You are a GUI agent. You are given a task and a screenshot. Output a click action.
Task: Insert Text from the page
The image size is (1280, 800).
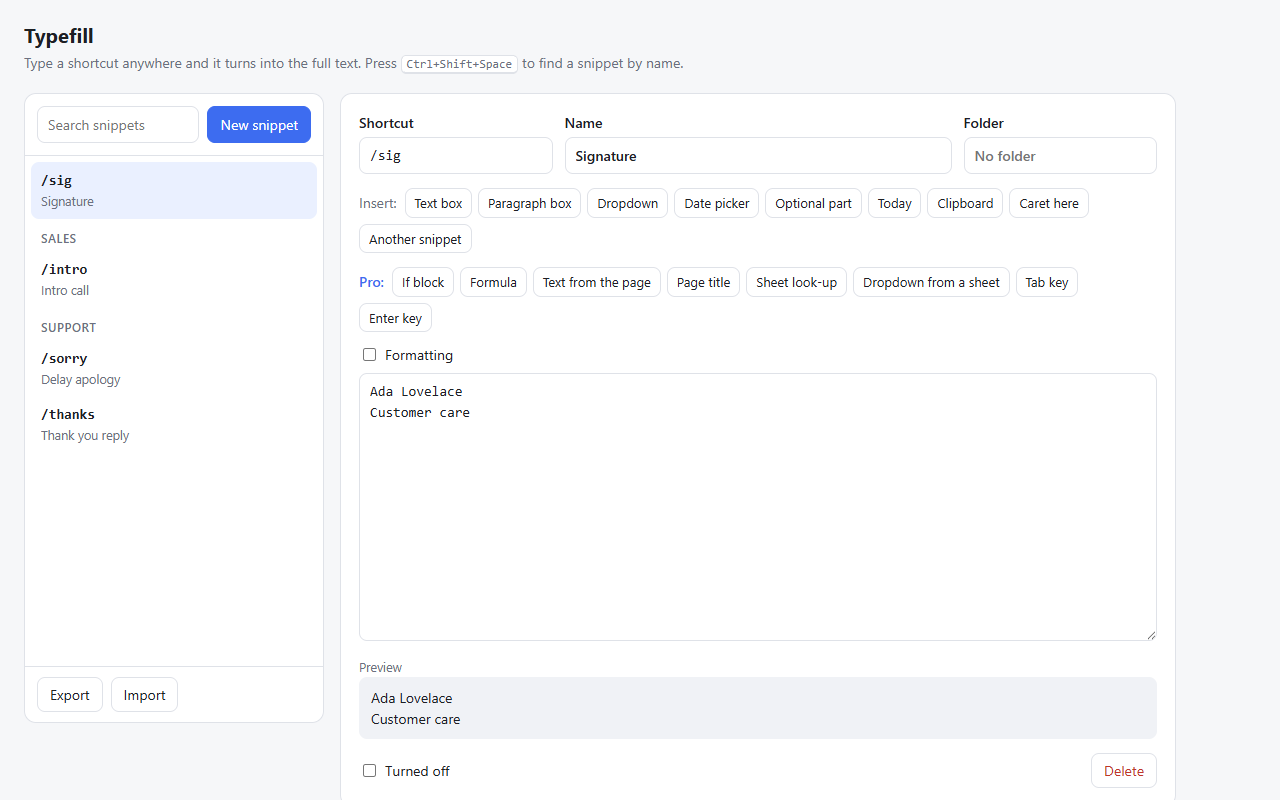point(597,282)
